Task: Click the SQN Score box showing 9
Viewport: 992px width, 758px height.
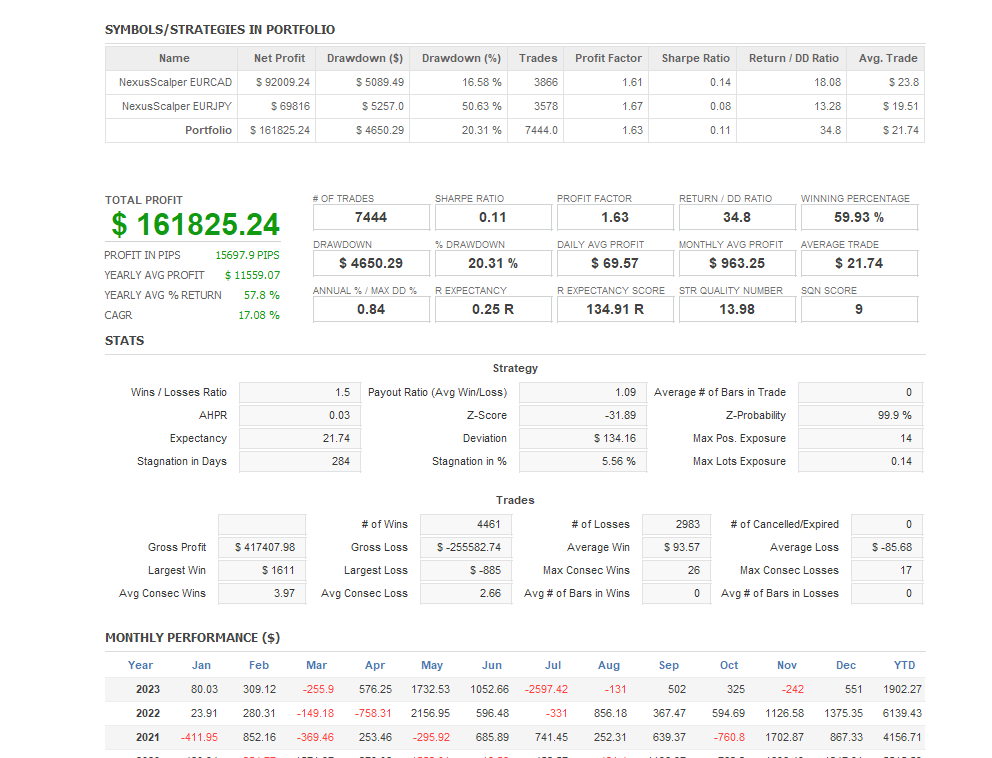Action: tap(858, 309)
